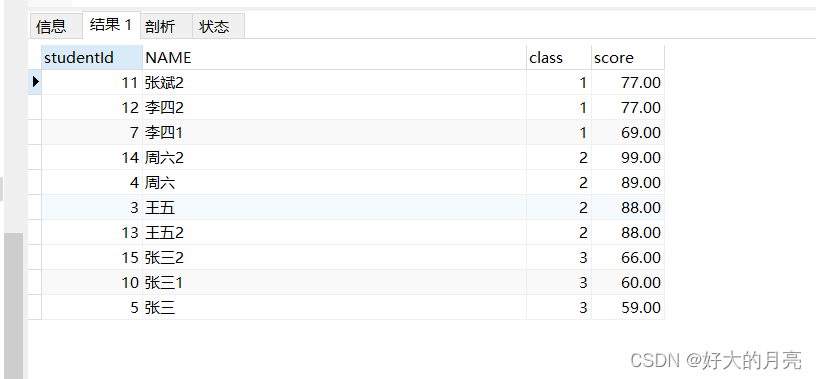The width and height of the screenshot is (816, 379).
Task: Click the current row arrow indicator
Action: [35, 82]
